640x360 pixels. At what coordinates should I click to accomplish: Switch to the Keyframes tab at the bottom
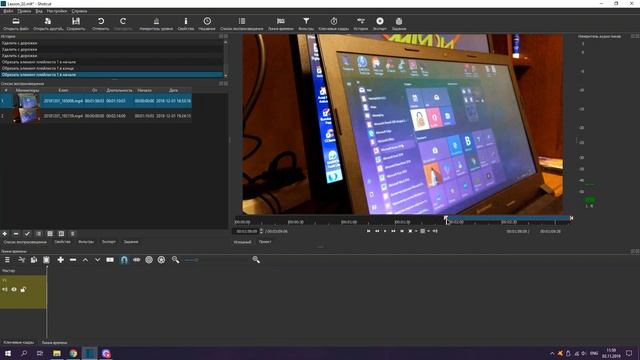19,342
